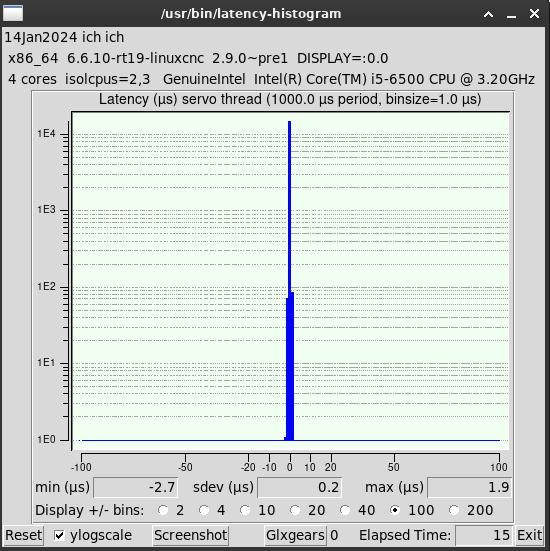Select the 2 bins radio button
This screenshot has width=550, height=551.
point(163,510)
